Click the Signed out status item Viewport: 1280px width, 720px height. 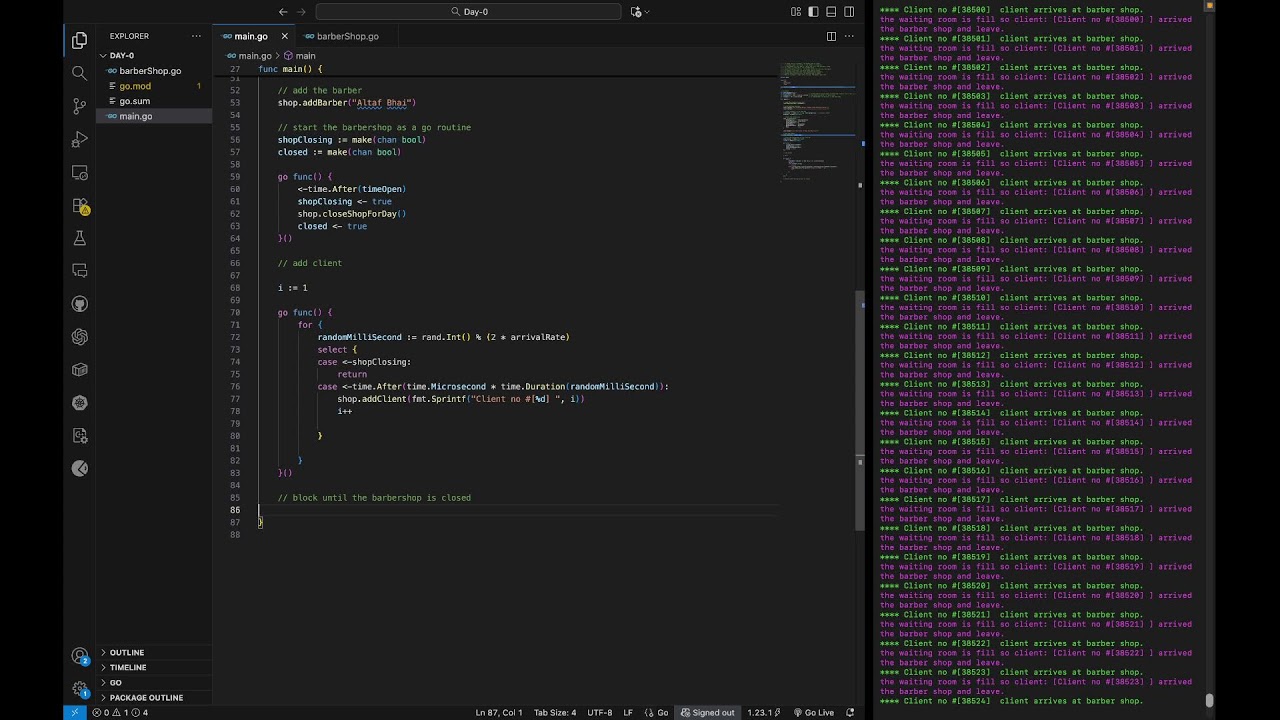click(x=707, y=712)
